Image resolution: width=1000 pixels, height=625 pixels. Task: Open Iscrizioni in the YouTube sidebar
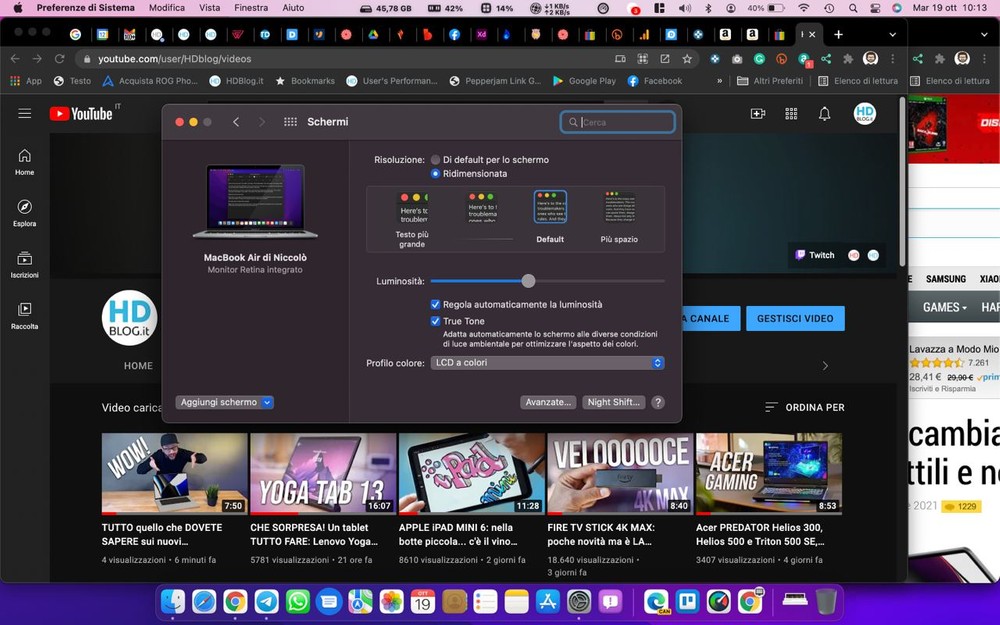click(x=25, y=265)
